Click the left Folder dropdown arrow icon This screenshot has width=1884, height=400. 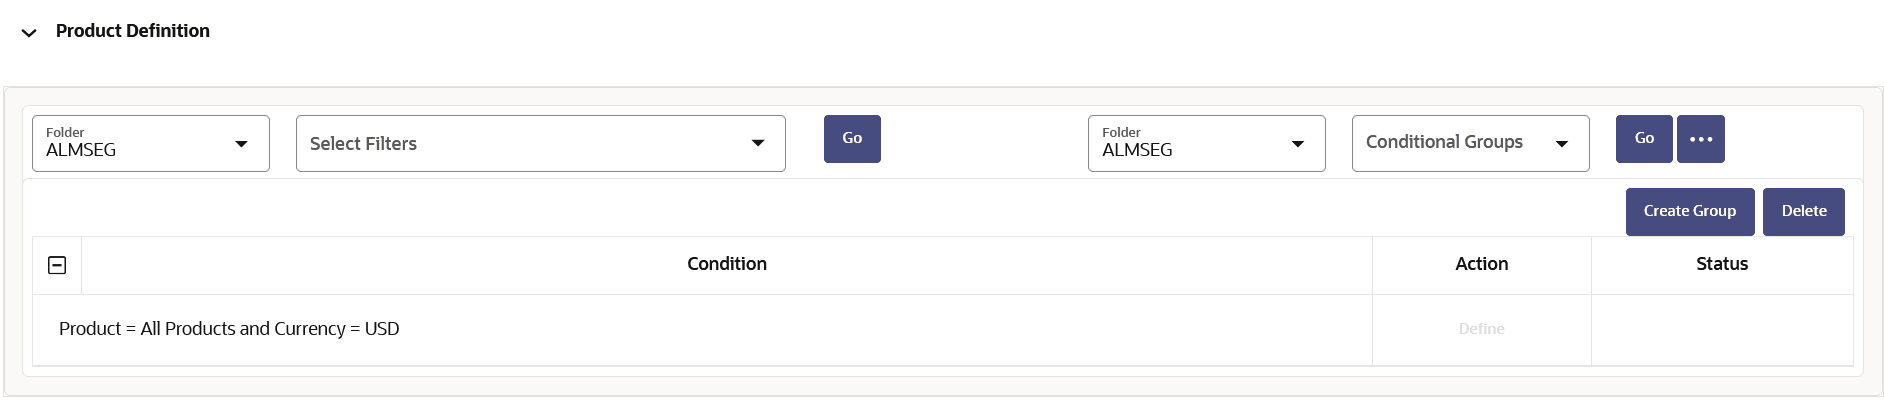241,144
